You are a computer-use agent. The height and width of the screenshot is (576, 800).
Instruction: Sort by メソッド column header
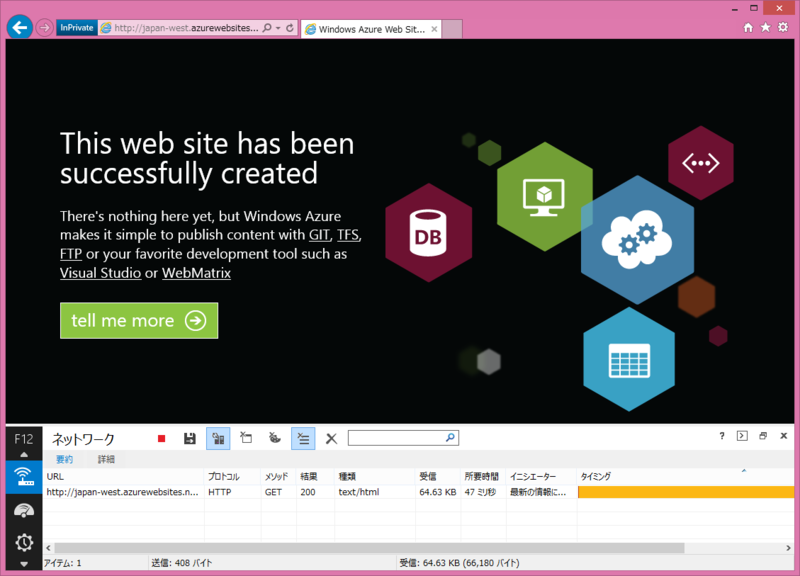coord(279,477)
